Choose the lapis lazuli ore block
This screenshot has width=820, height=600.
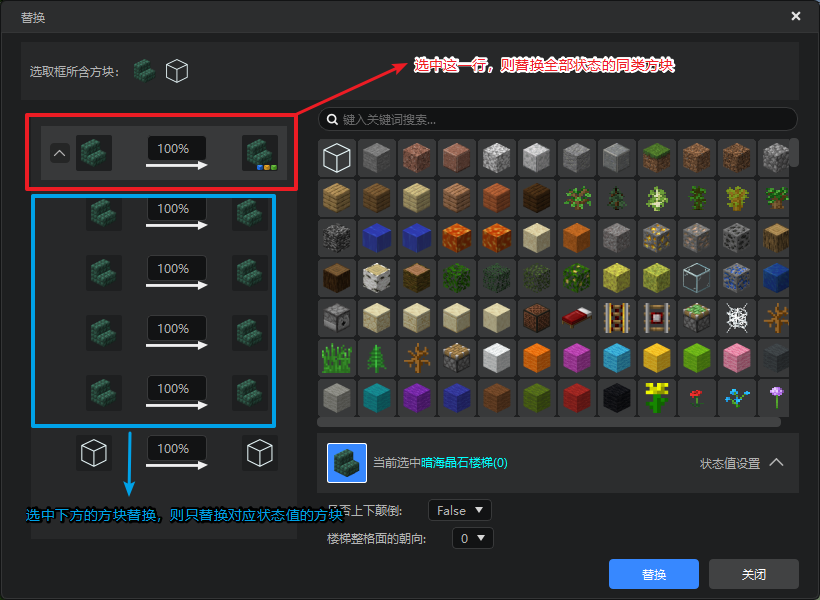736,278
